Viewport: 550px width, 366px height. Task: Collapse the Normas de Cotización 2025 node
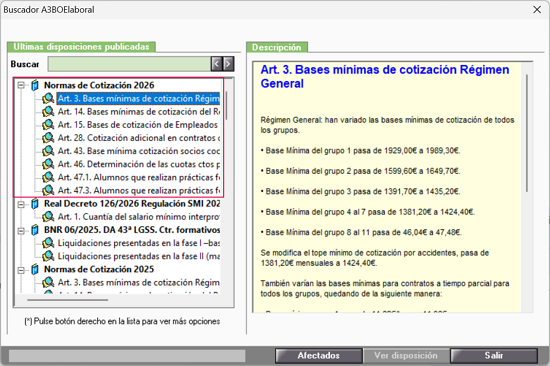pos(21,270)
